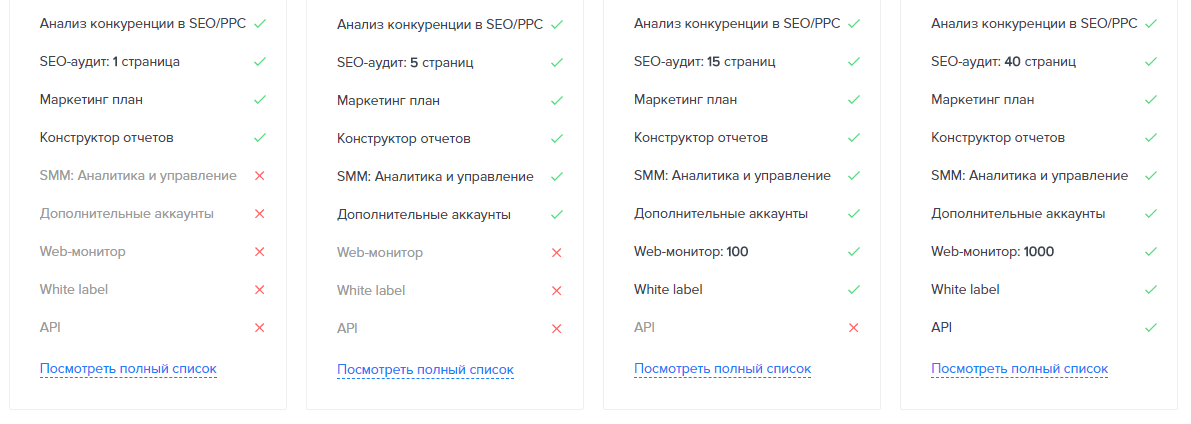
Task: Click red cross beside API in 15-page plan
Action: click(x=854, y=328)
